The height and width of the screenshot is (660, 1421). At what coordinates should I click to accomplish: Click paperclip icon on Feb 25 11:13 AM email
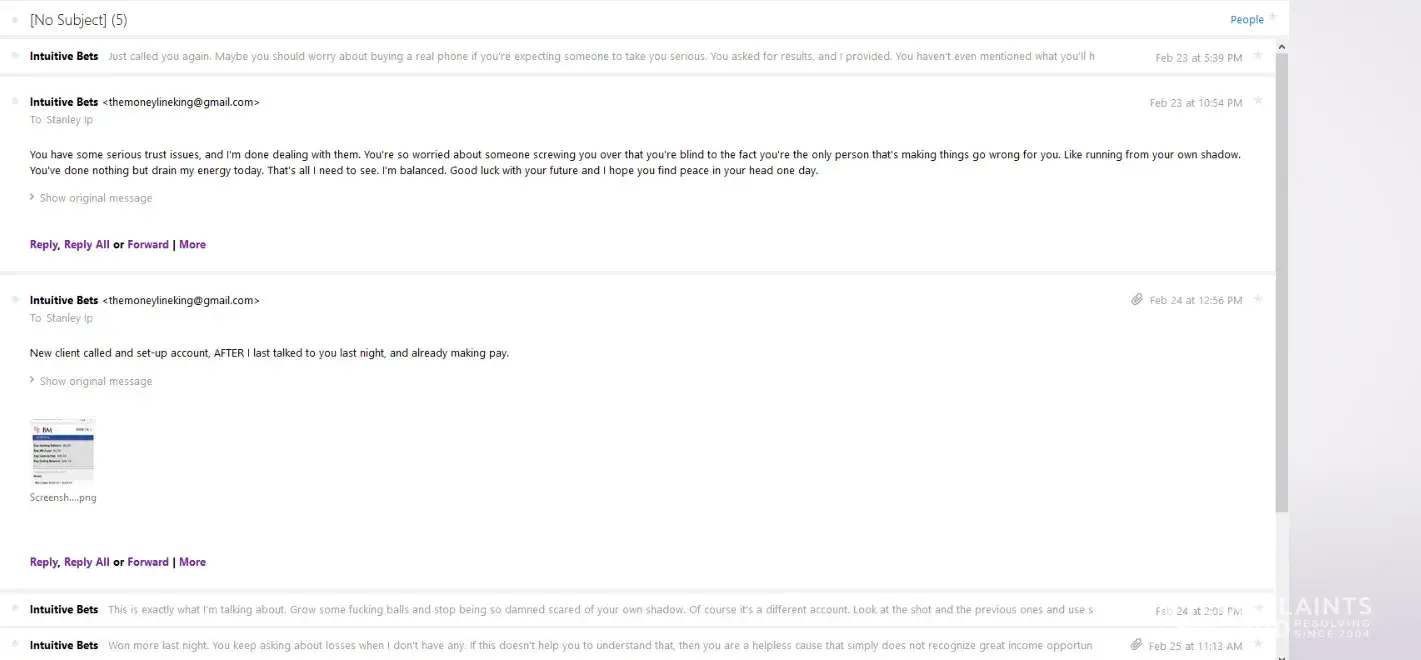point(1137,645)
